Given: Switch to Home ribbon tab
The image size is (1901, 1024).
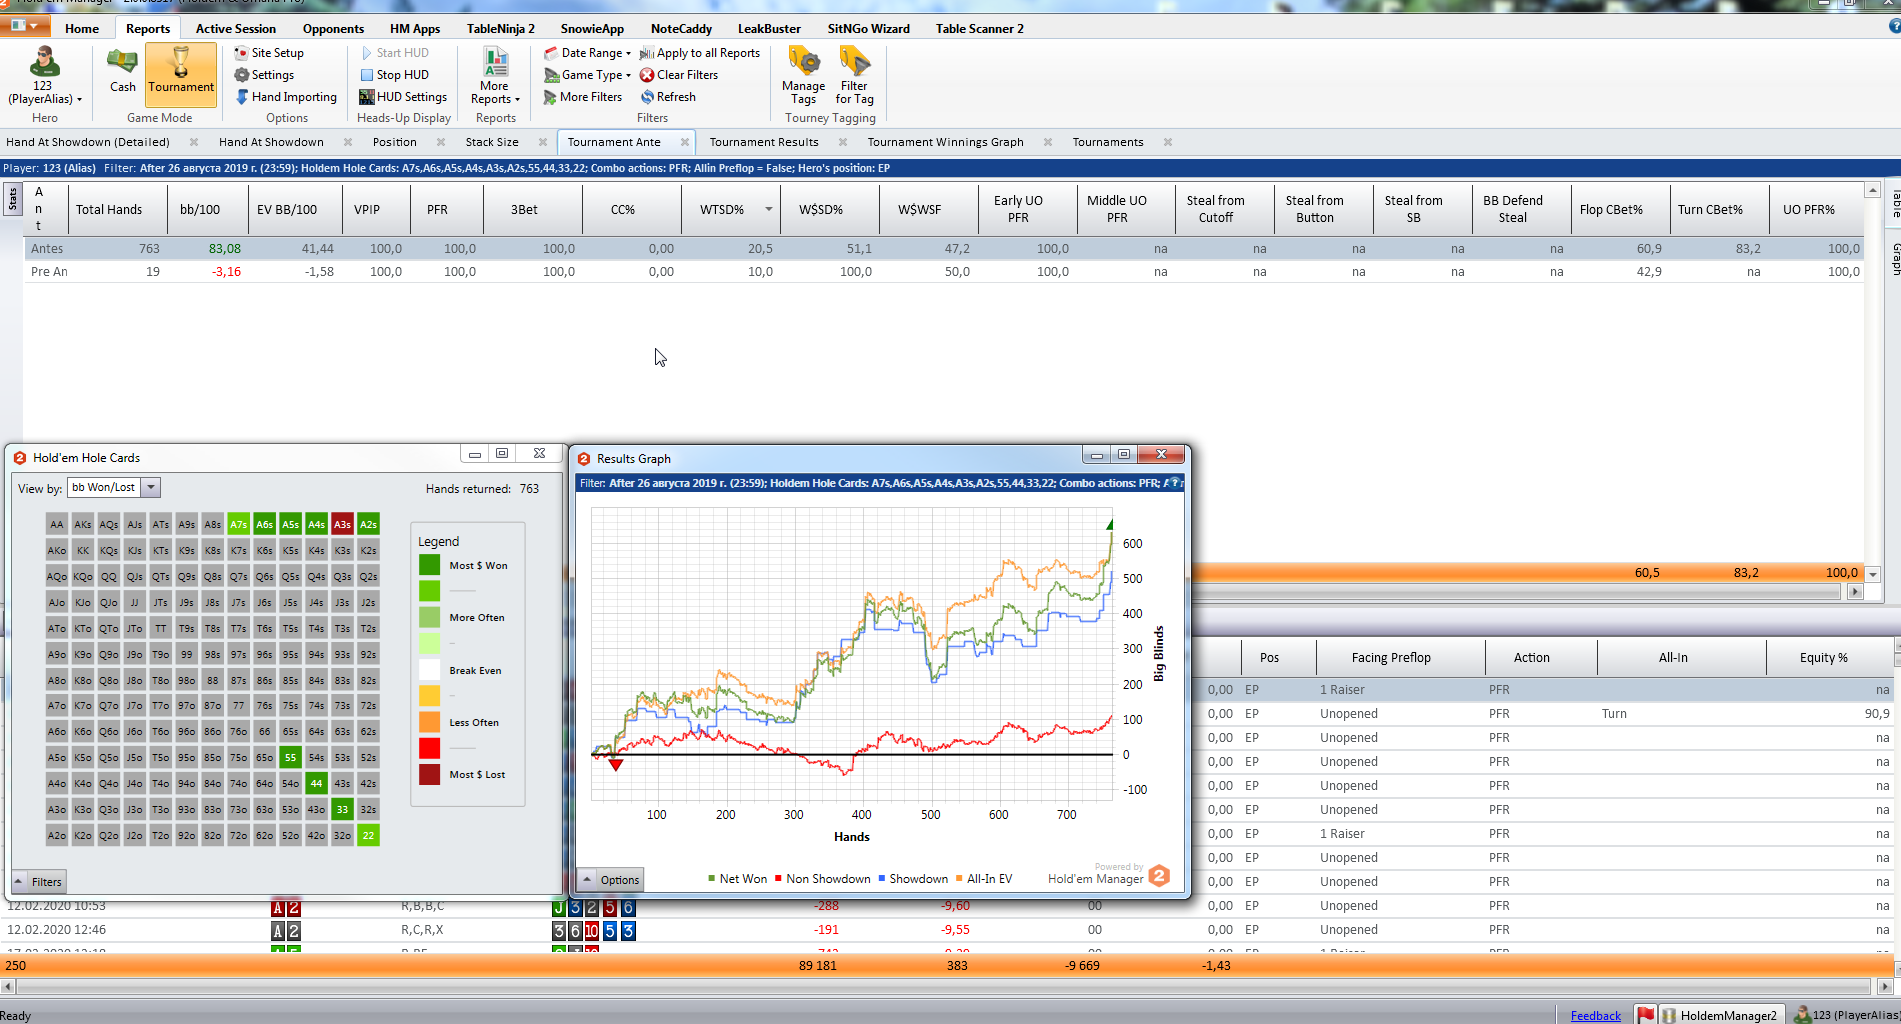Looking at the screenshot, I should 82,28.
